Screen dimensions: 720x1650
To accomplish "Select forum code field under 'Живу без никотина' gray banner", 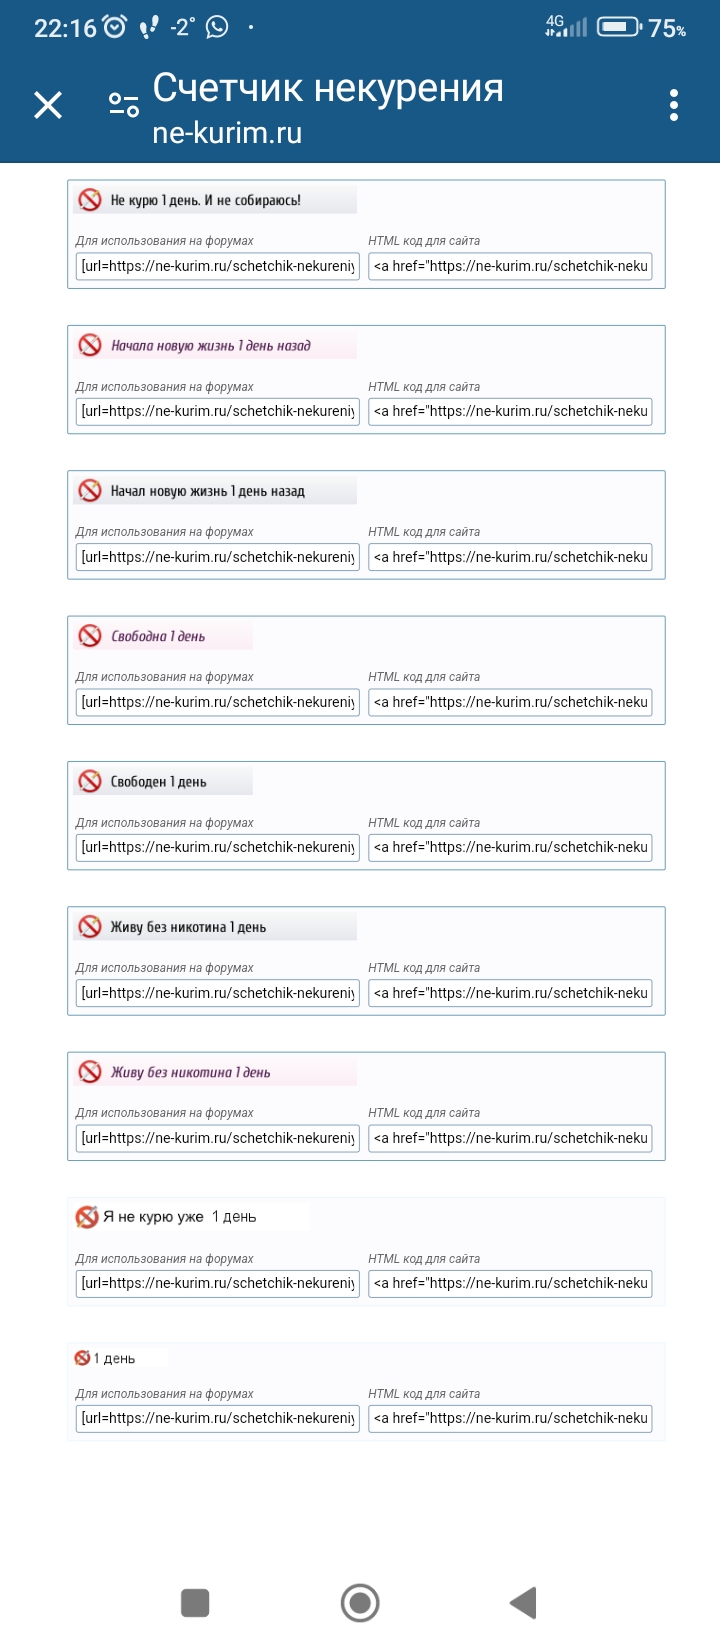I will tap(217, 993).
